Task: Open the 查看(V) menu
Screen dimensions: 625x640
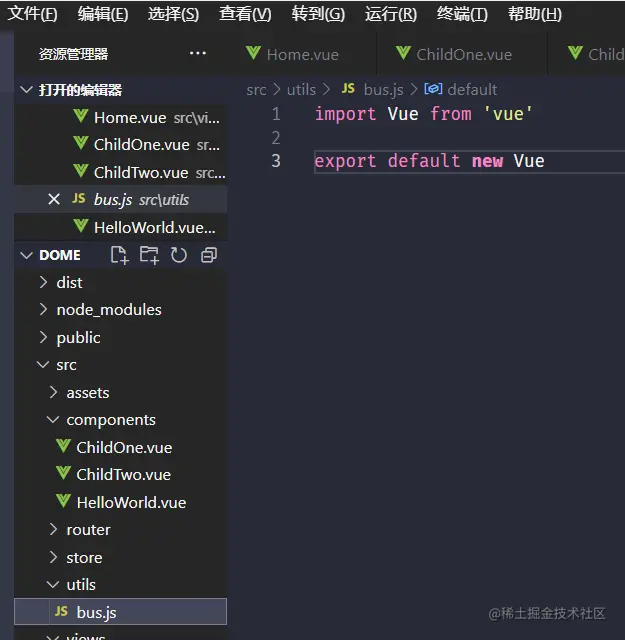Action: click(x=245, y=14)
